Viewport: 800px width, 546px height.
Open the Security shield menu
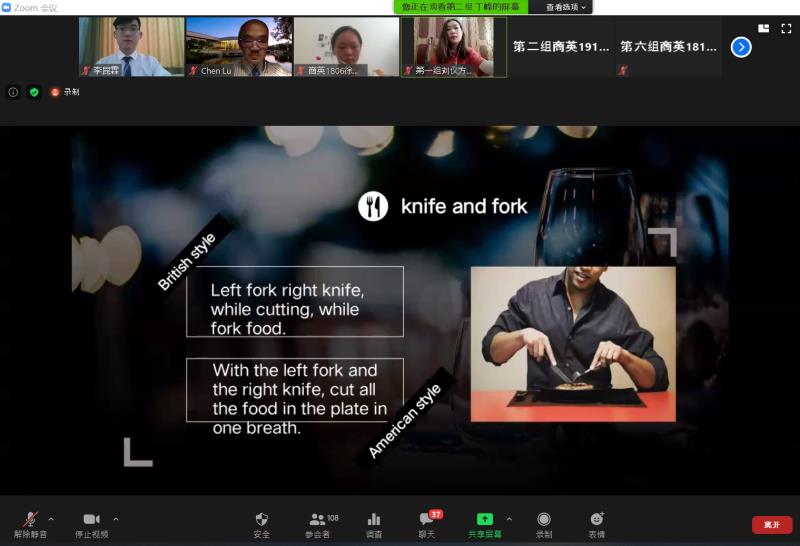[261, 525]
